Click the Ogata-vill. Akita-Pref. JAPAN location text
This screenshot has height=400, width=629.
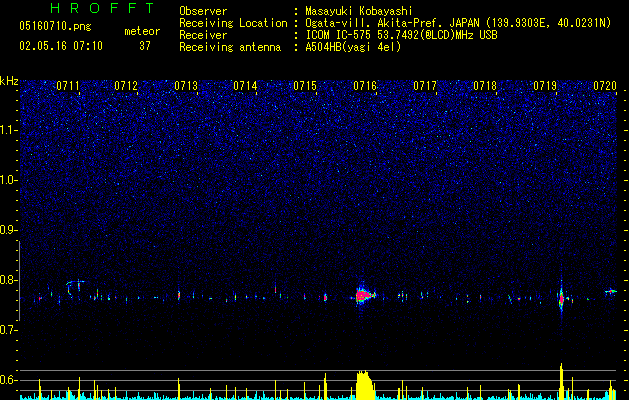pyautogui.click(x=458, y=23)
